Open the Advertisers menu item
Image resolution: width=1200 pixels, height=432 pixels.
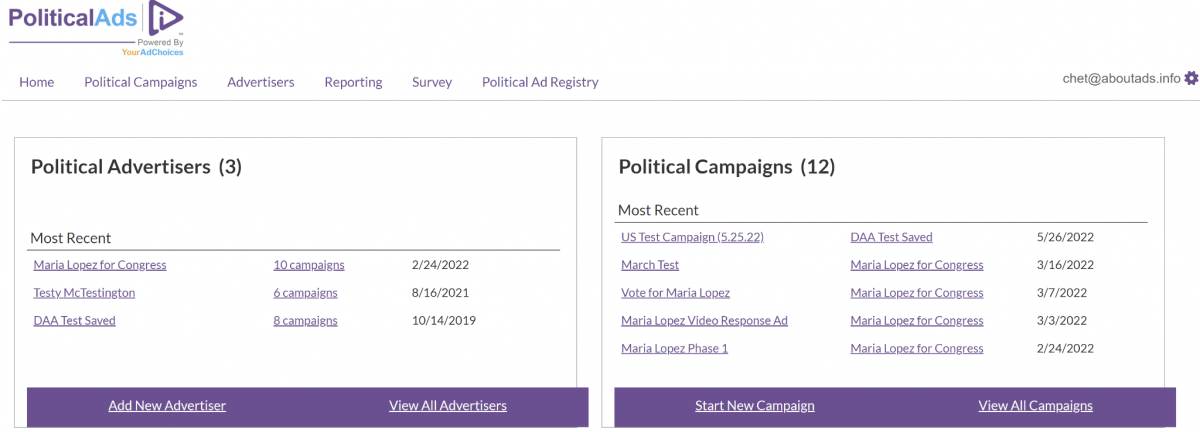pyautogui.click(x=261, y=82)
